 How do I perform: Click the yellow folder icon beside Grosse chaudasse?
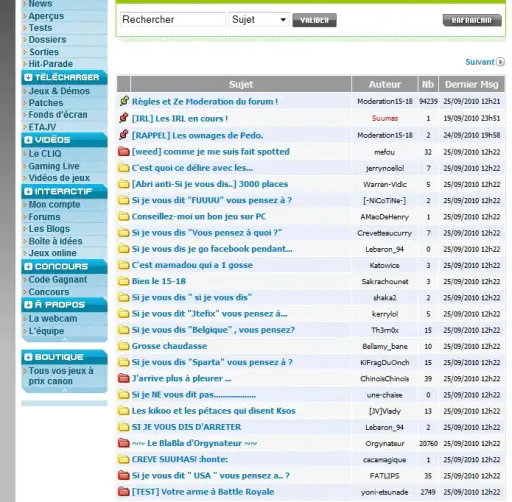pos(124,346)
